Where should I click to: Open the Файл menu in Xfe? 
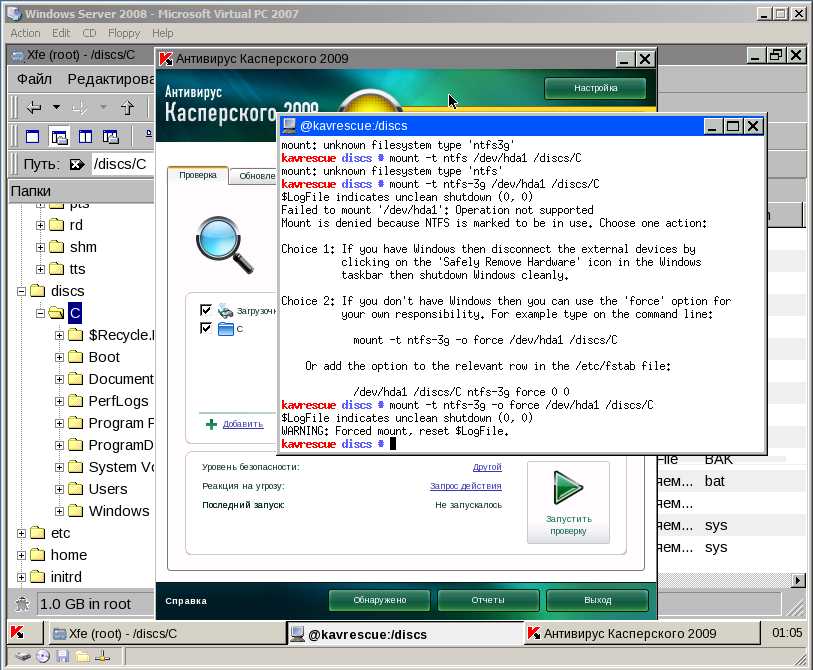[34, 79]
